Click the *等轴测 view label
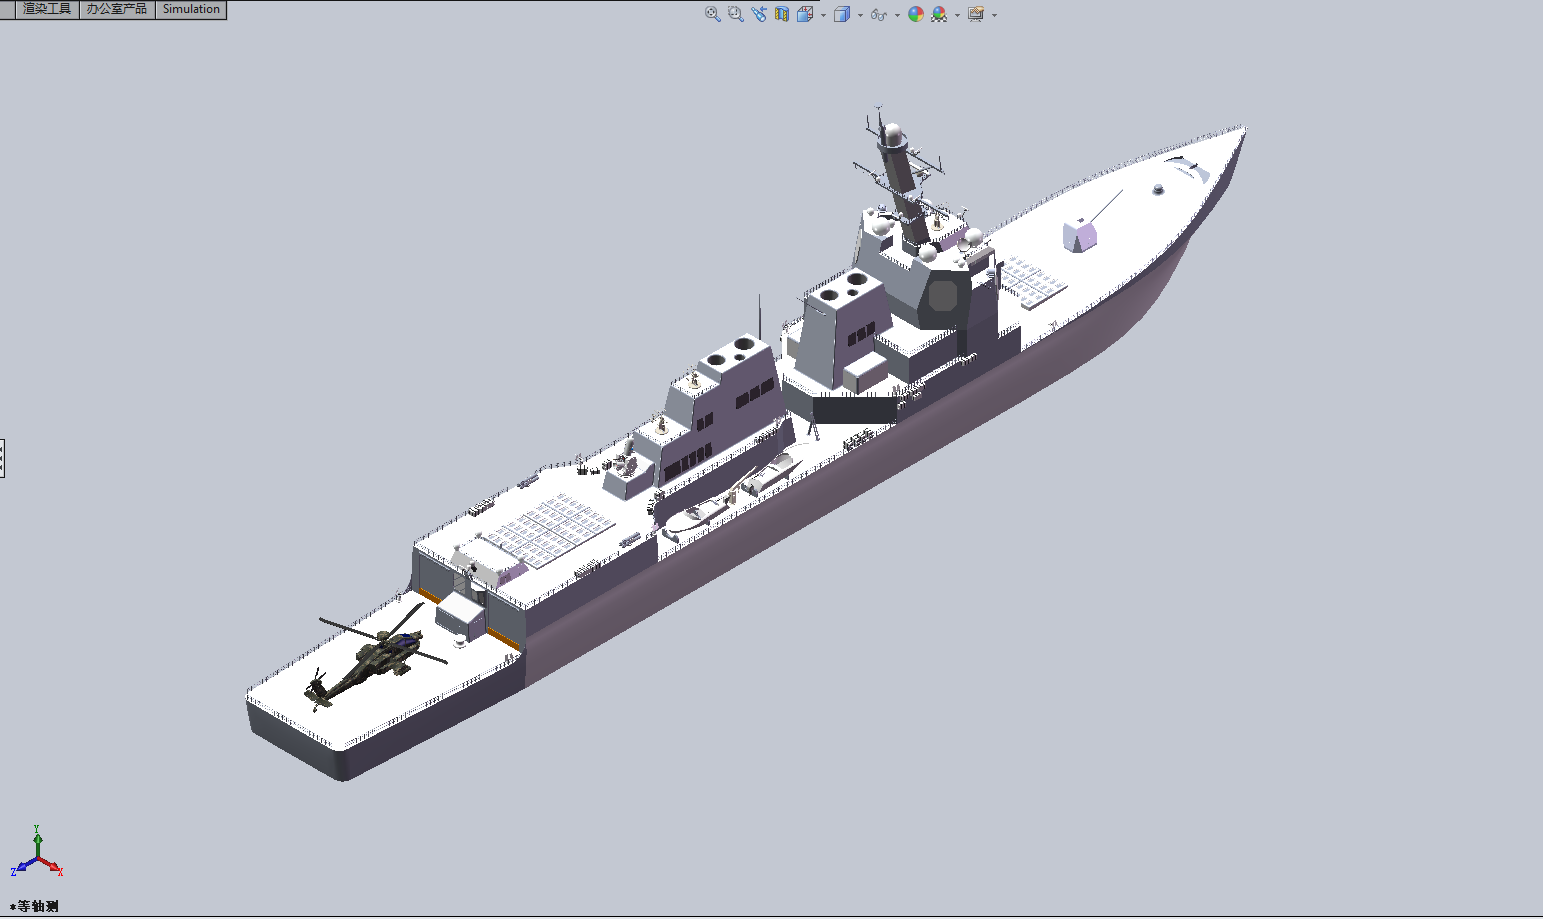 click(x=34, y=906)
